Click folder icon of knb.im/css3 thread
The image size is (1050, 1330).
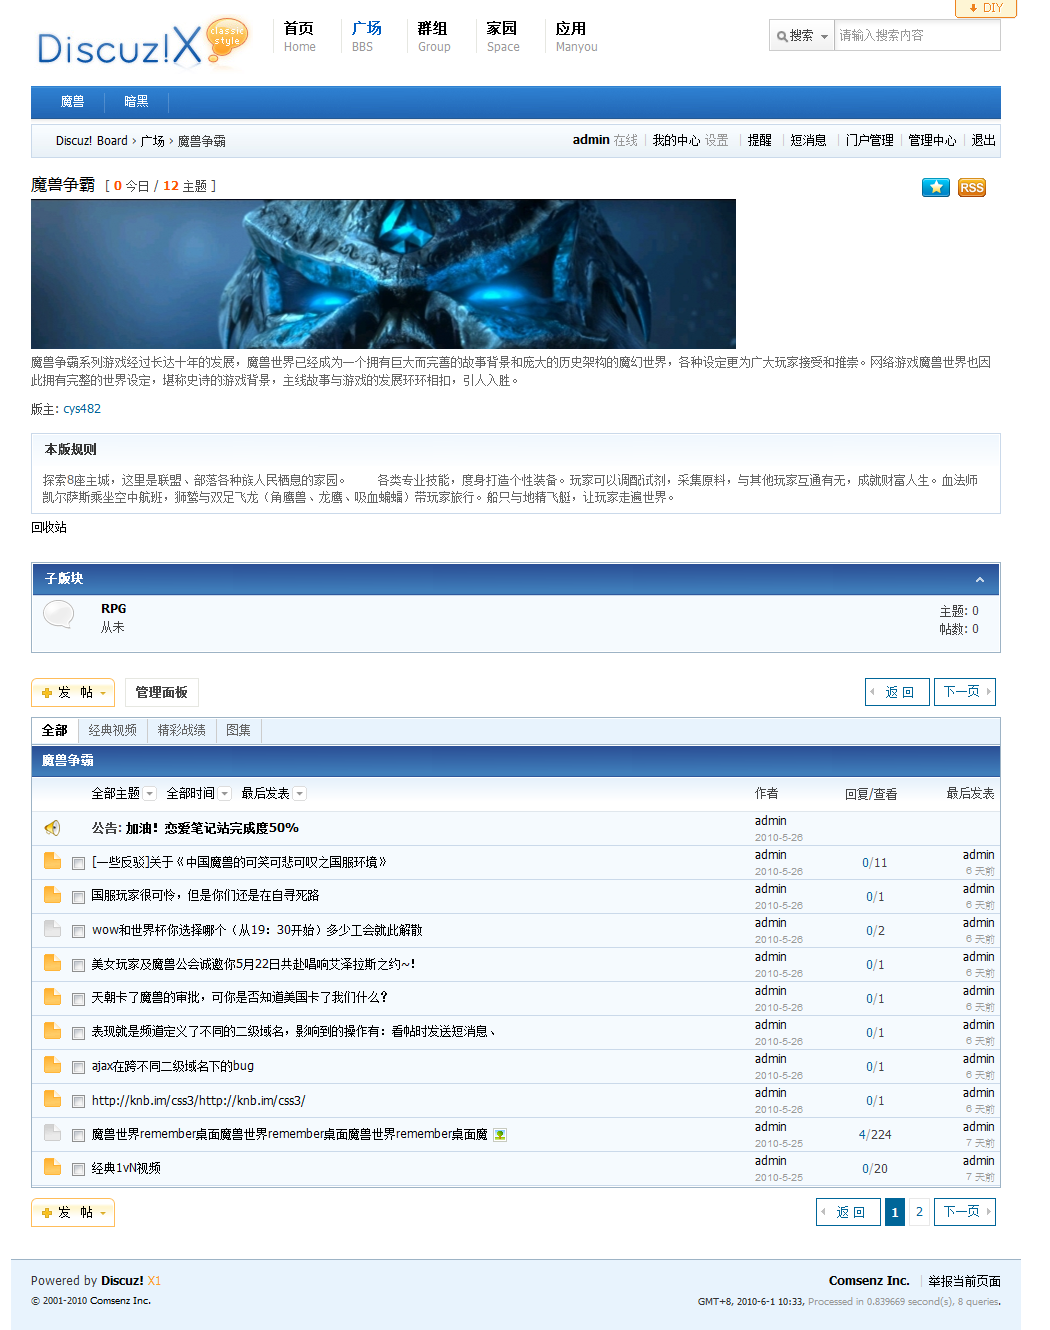[x=53, y=1099]
